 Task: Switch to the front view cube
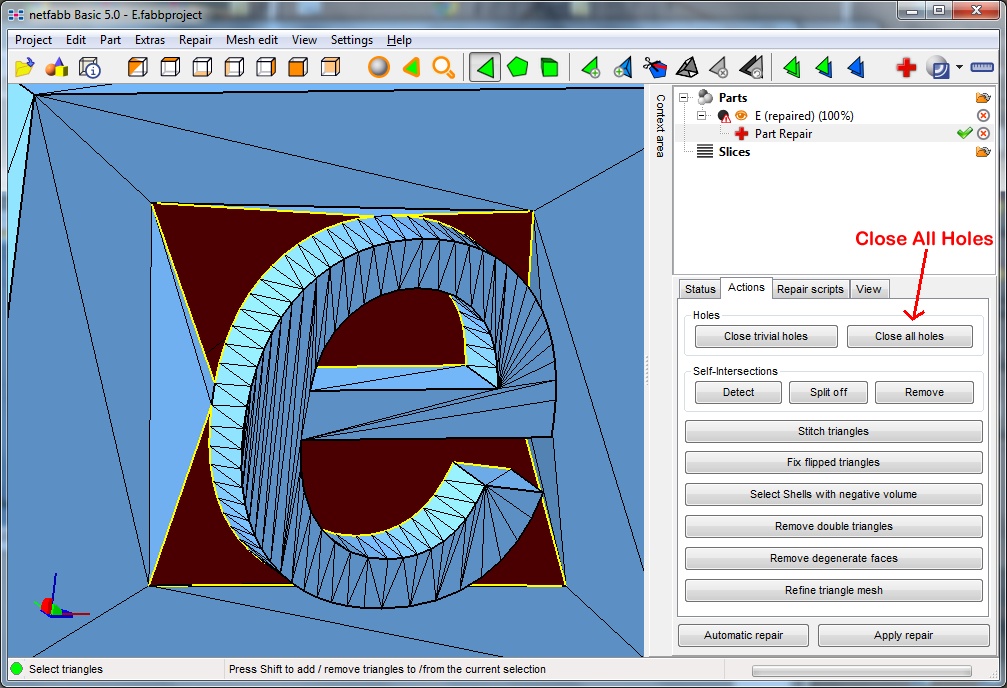298,67
